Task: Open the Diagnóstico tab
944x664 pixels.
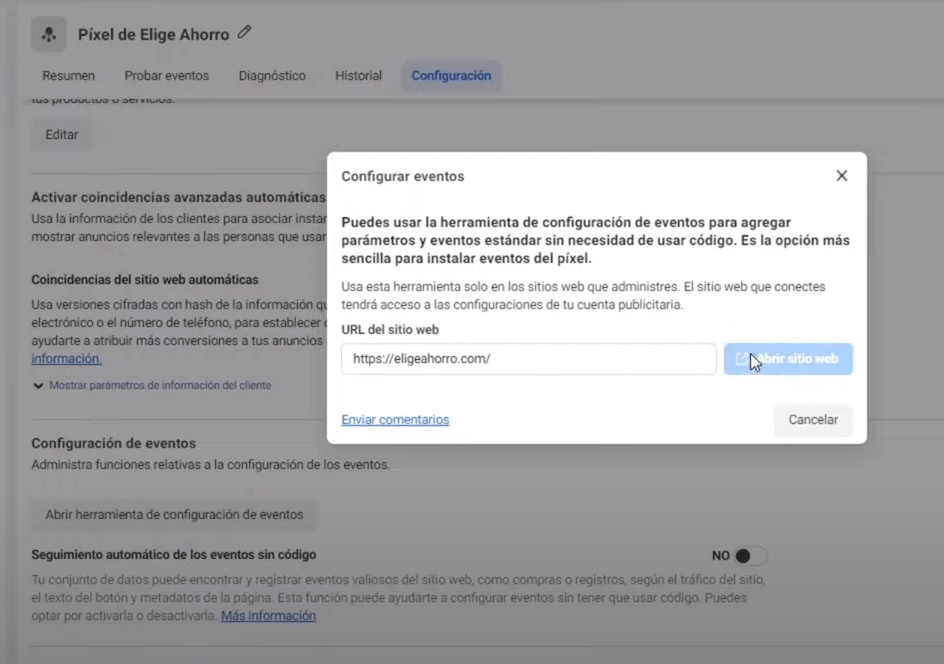Action: pos(272,76)
